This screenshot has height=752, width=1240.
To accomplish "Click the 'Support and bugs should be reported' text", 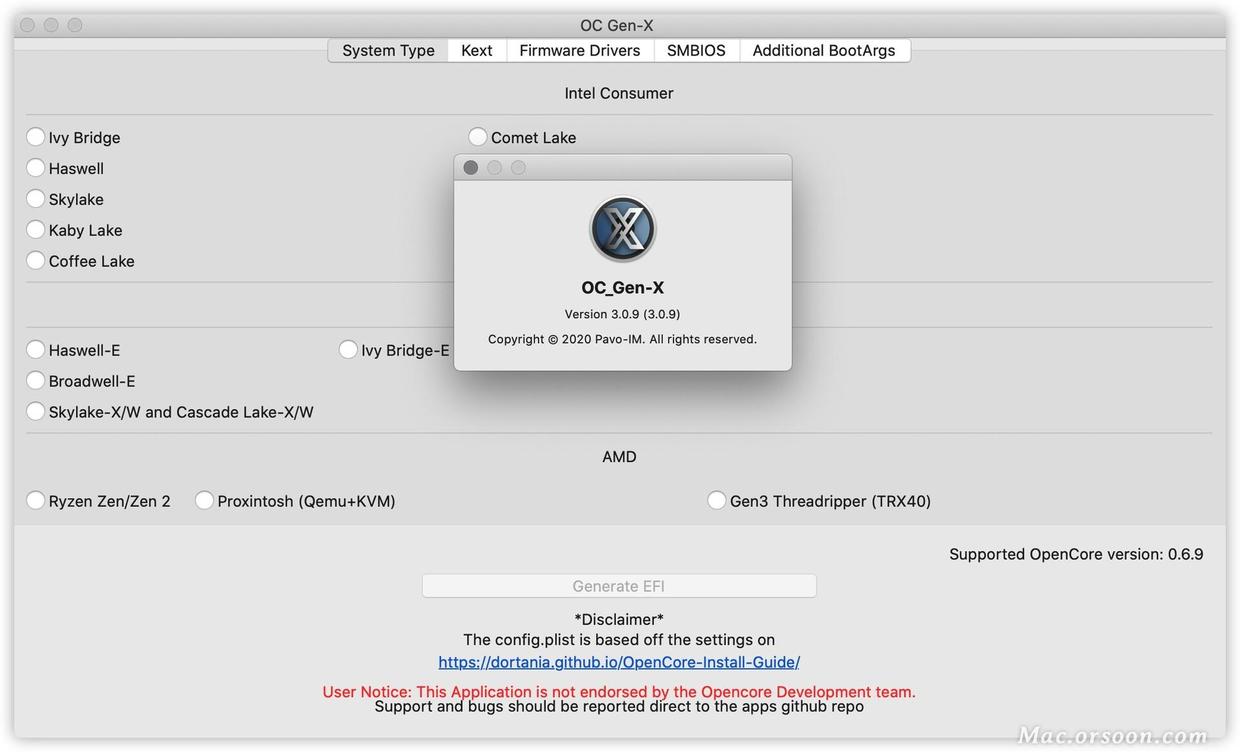I will point(619,706).
